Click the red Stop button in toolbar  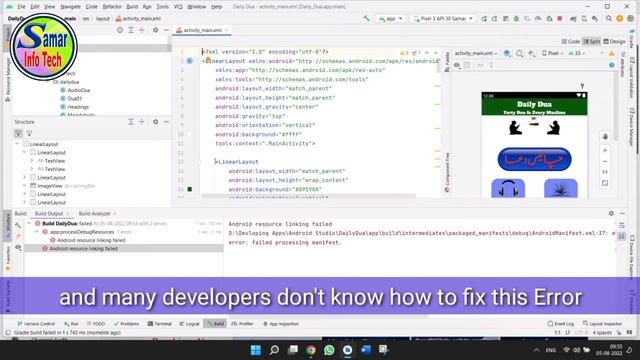coord(560,18)
